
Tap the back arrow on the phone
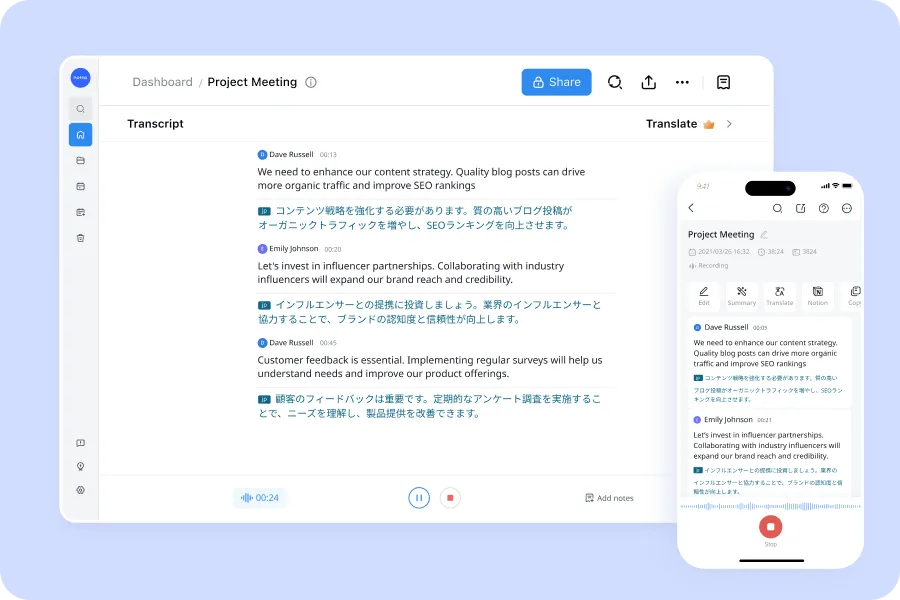(x=691, y=208)
